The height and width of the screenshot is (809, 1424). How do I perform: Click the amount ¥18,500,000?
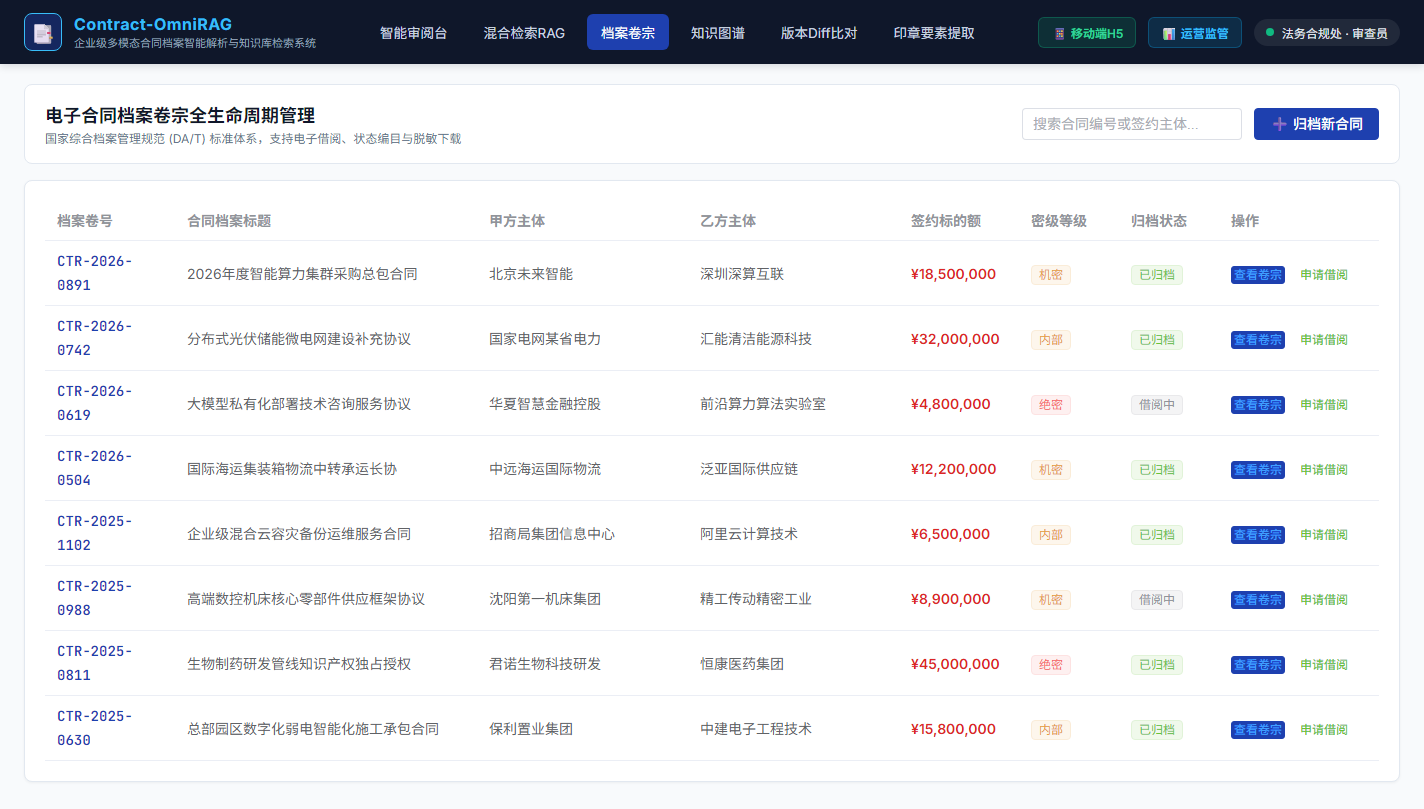point(953,274)
